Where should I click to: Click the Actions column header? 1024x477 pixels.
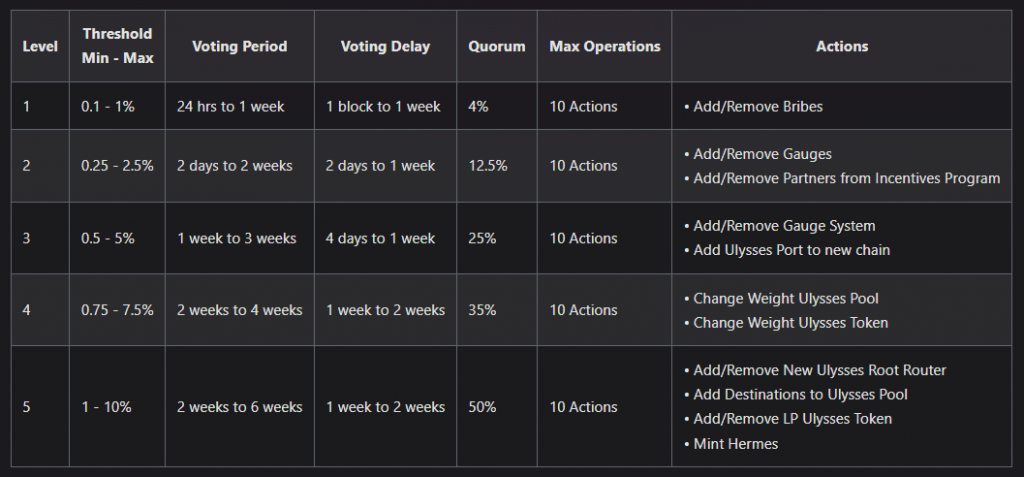pyautogui.click(x=842, y=46)
